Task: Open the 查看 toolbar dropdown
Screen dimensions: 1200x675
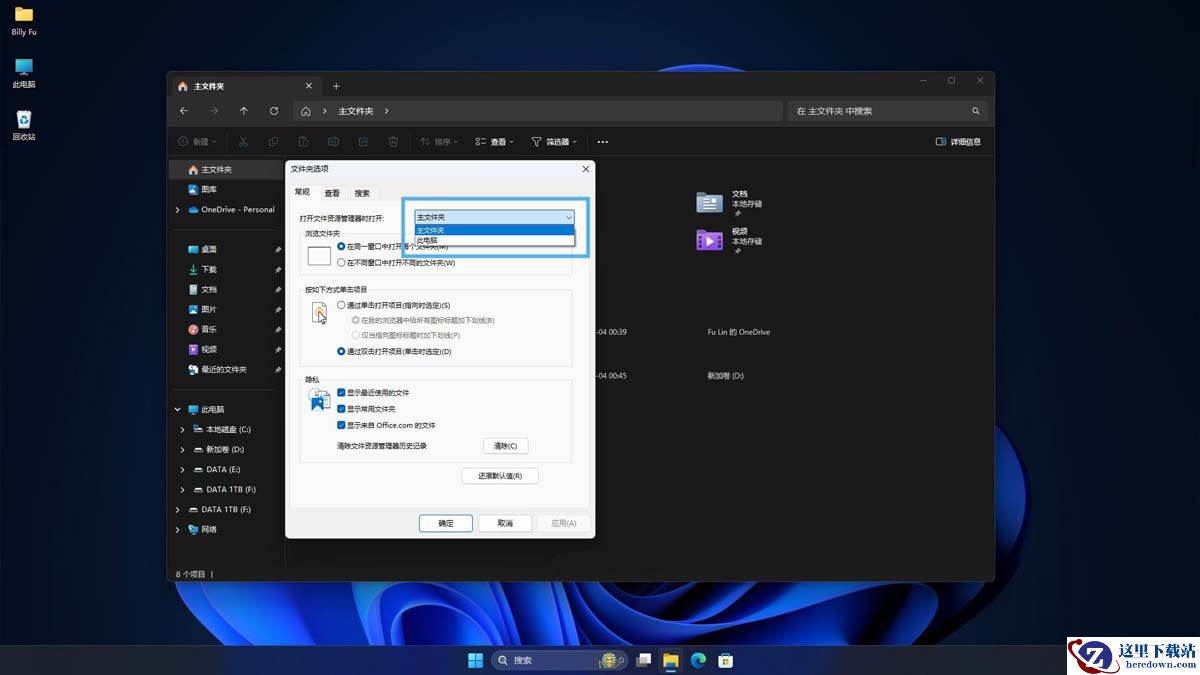Action: [x=495, y=142]
